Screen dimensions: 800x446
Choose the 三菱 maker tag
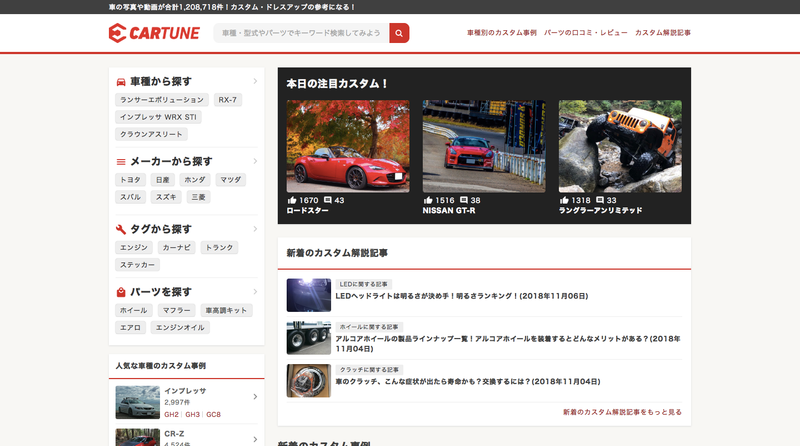[198, 197]
